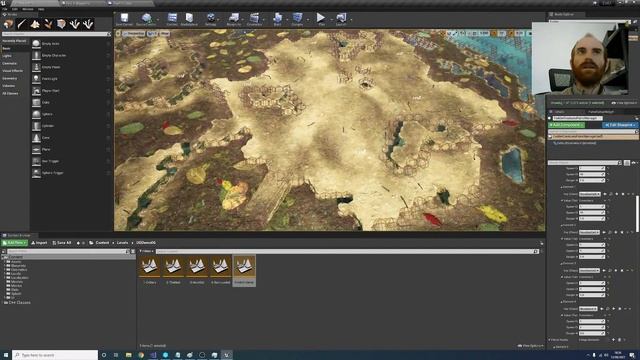640x360 pixels.
Task: Select the Geometry Editing mode icon
Action: [61, 24]
